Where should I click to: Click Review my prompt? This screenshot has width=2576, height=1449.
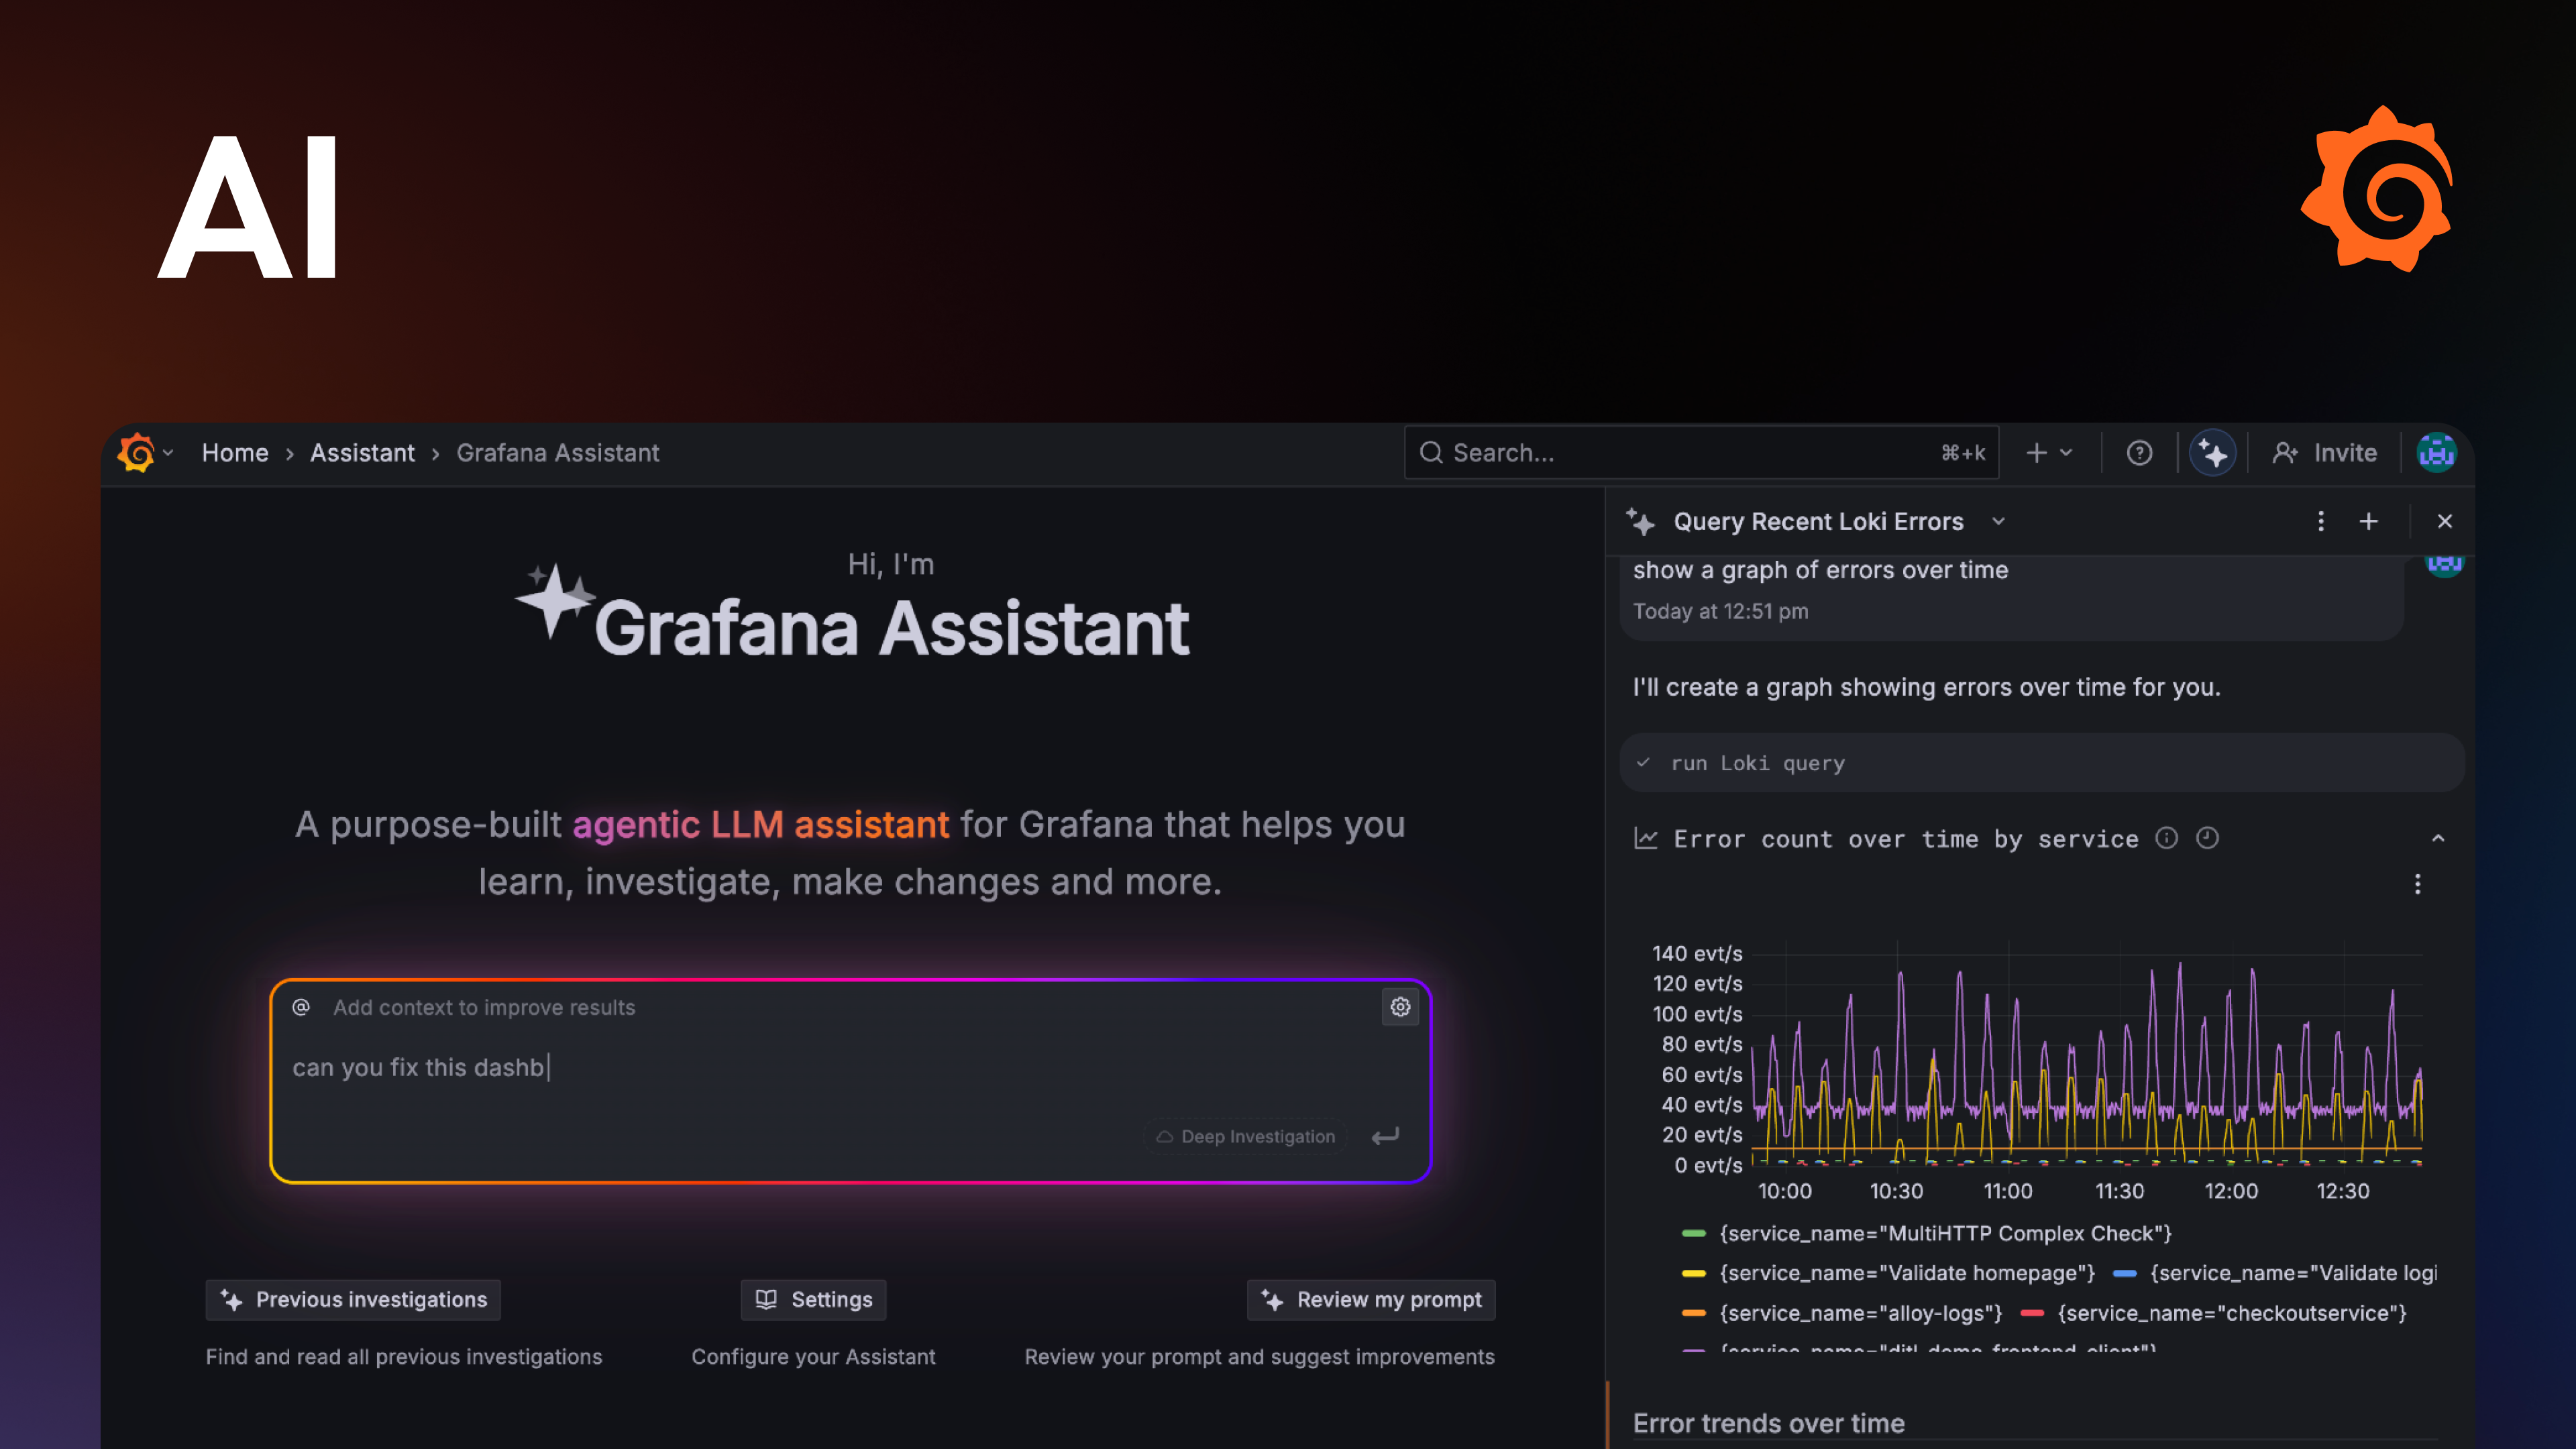coord(1371,1300)
